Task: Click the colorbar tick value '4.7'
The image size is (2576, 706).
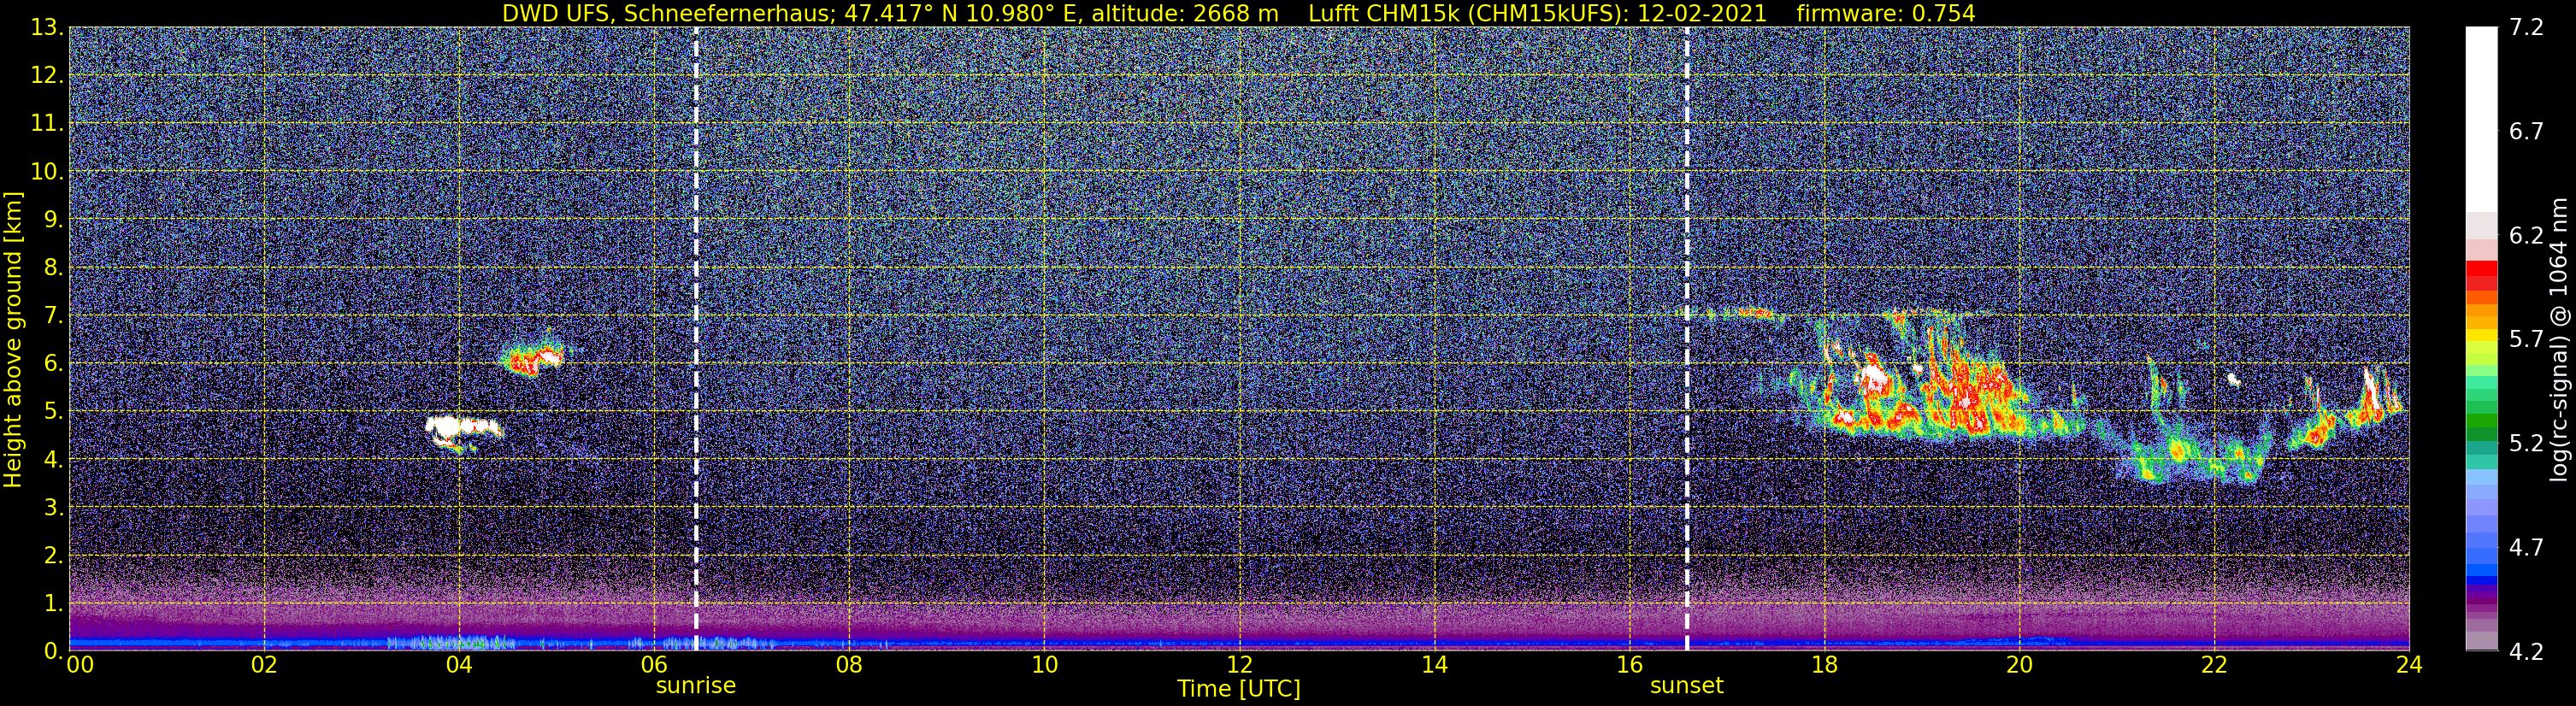Action: coord(2526,547)
